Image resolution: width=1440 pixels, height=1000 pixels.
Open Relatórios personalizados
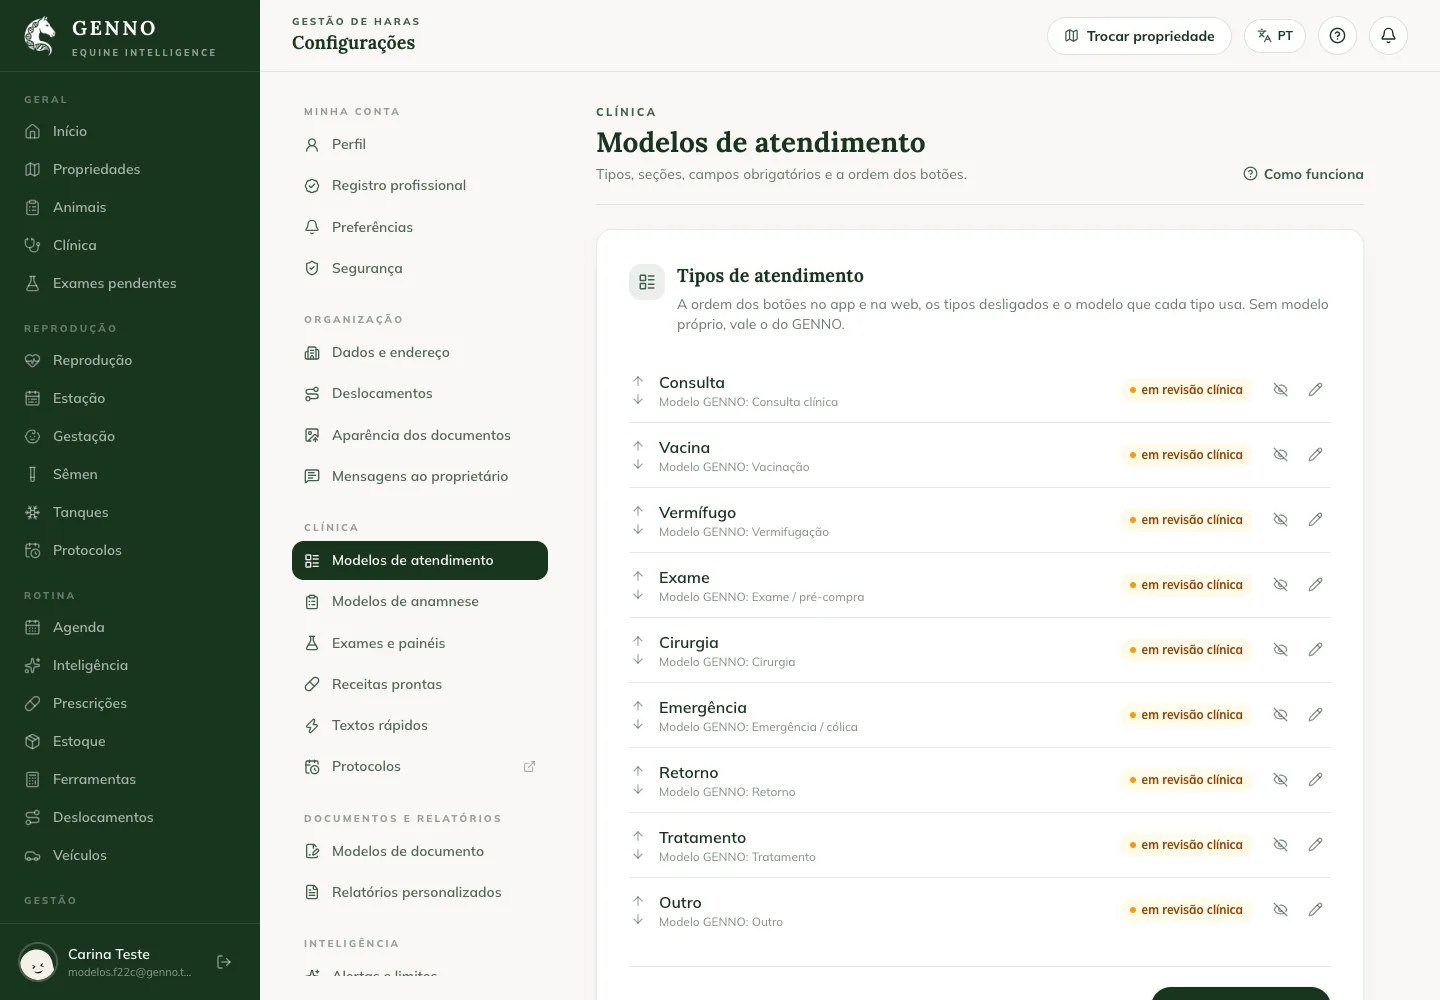tap(420, 892)
